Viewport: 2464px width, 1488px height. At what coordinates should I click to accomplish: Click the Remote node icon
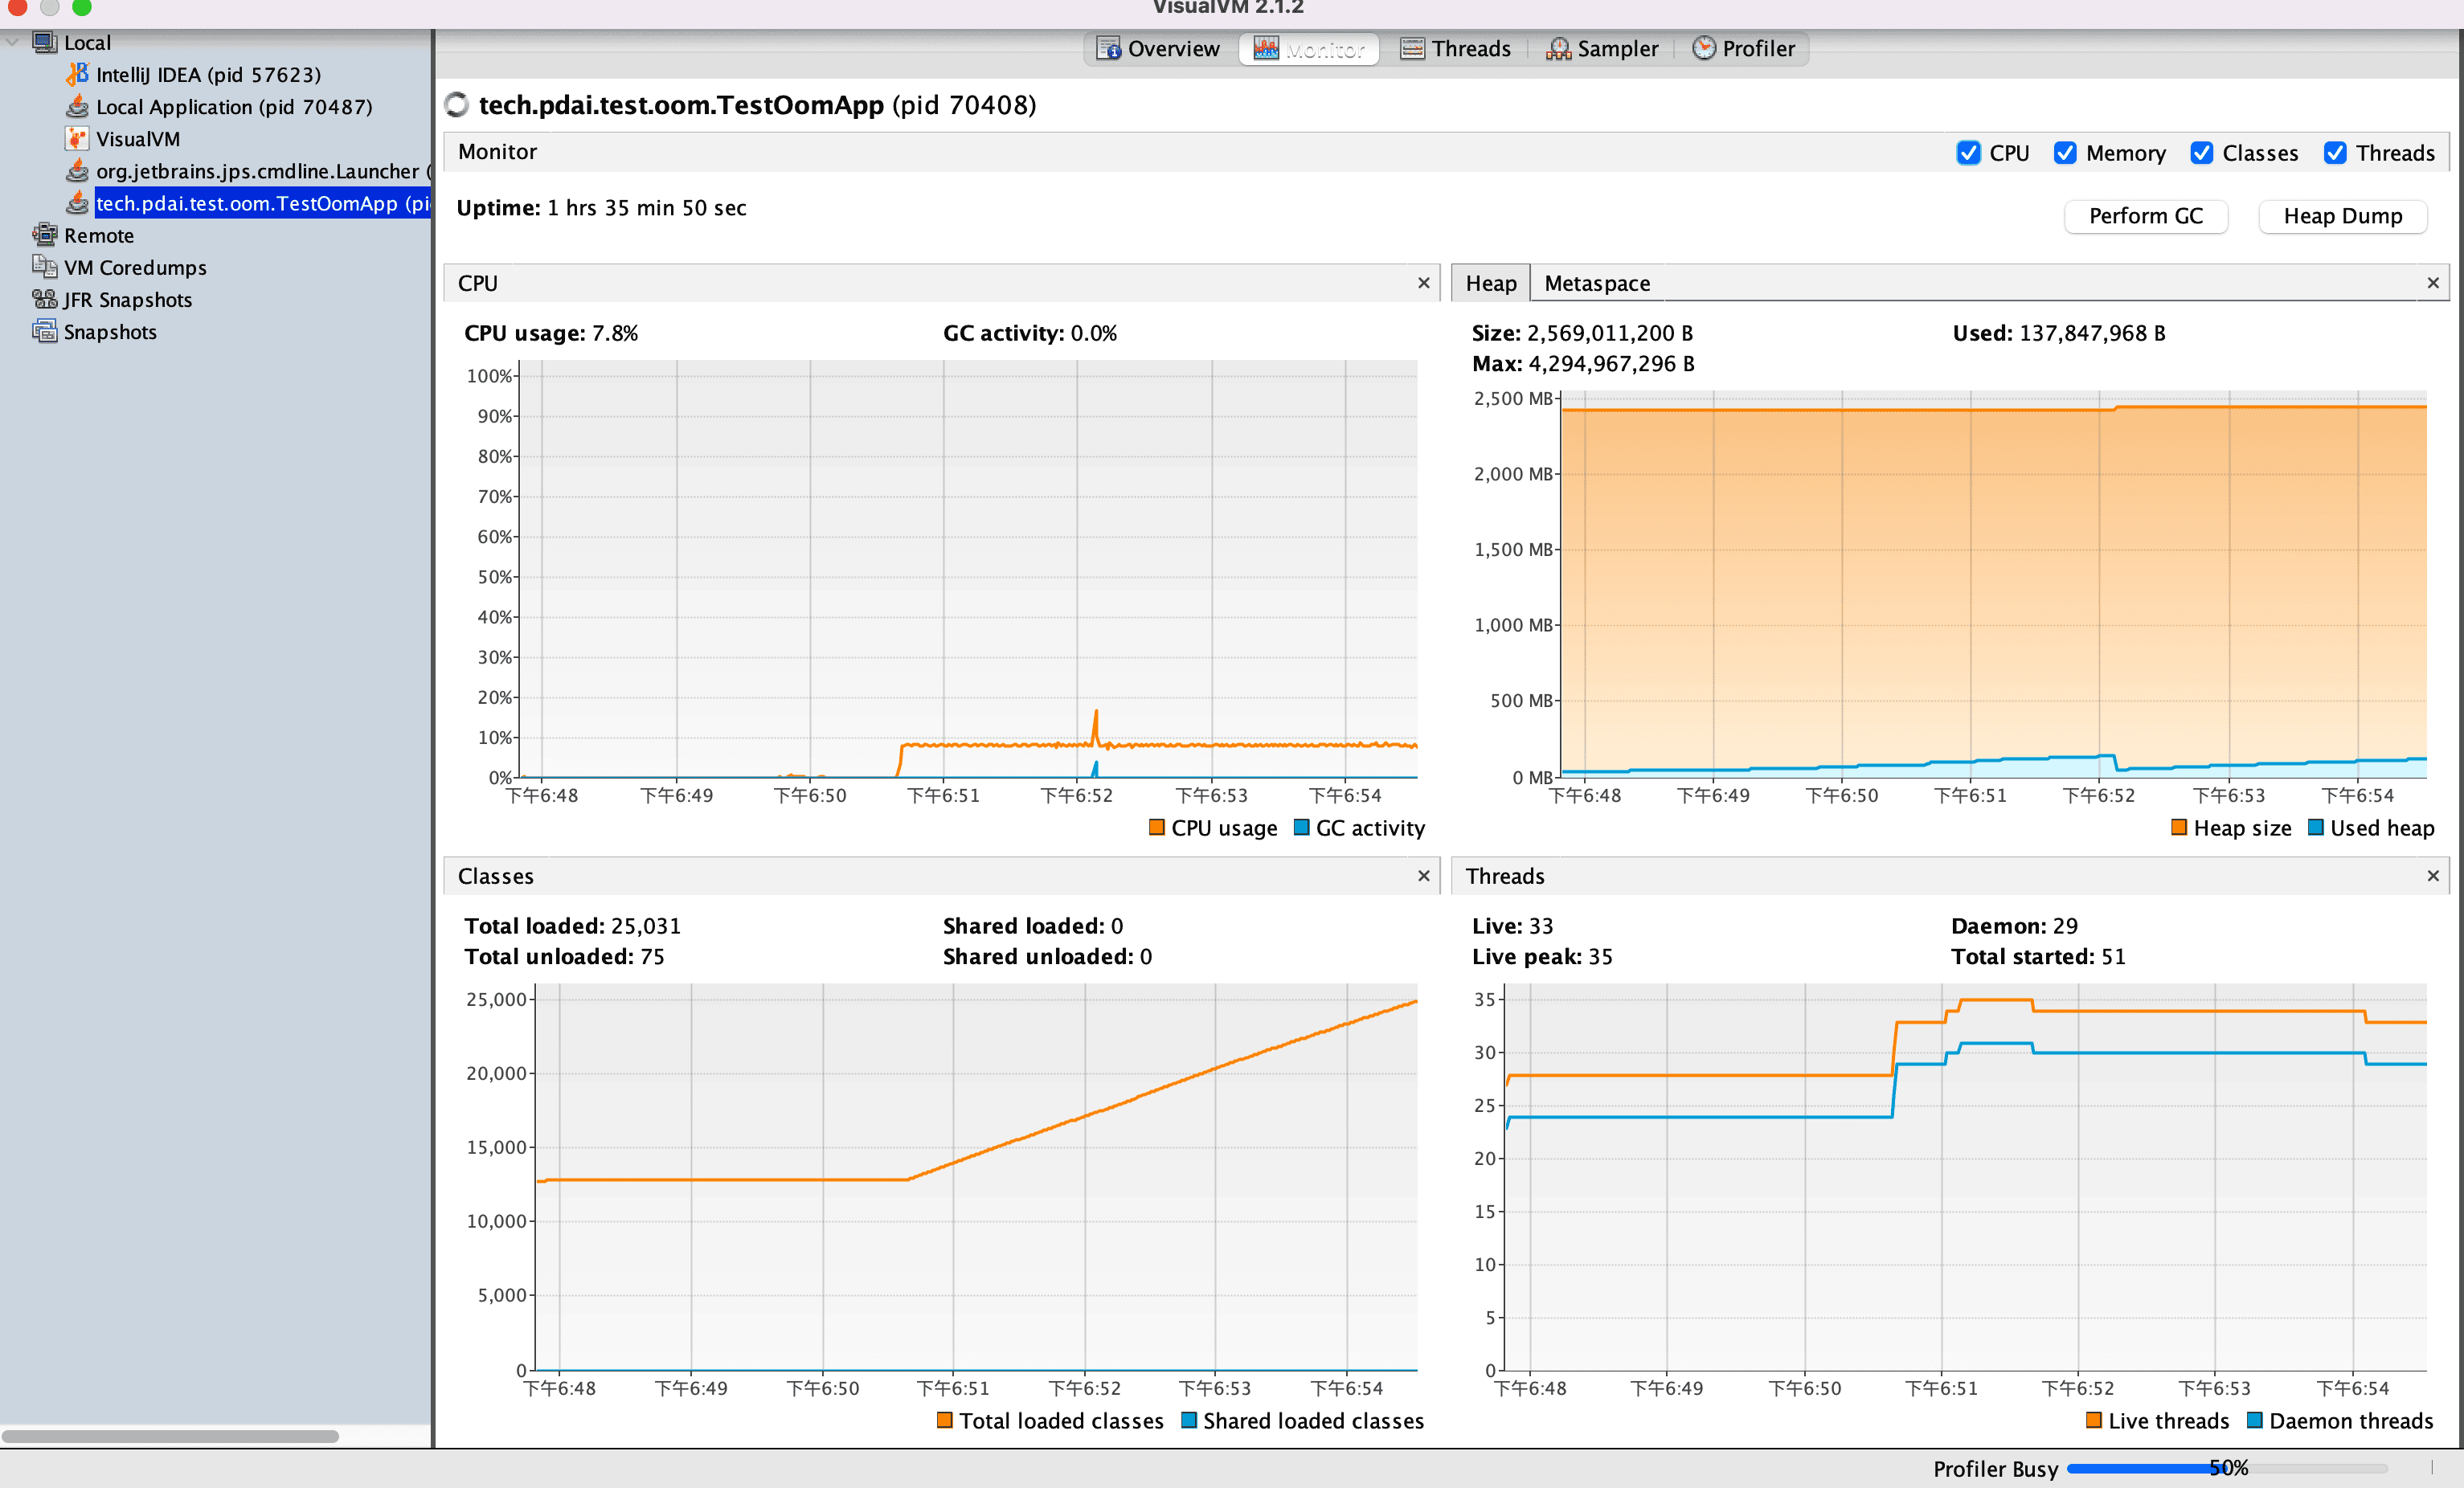[44, 235]
